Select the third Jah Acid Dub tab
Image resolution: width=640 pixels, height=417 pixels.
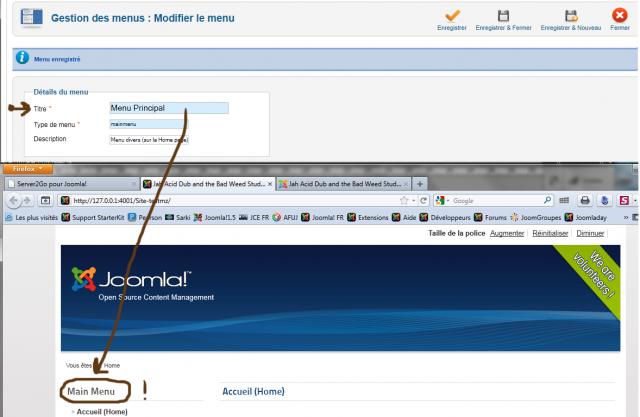pyautogui.click(x=344, y=184)
